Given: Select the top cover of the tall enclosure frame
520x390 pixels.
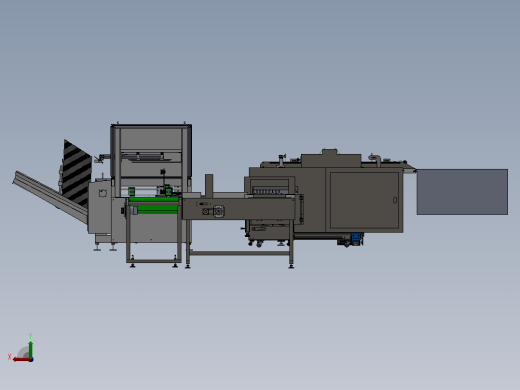Looking at the screenshot, I should pos(151,126).
